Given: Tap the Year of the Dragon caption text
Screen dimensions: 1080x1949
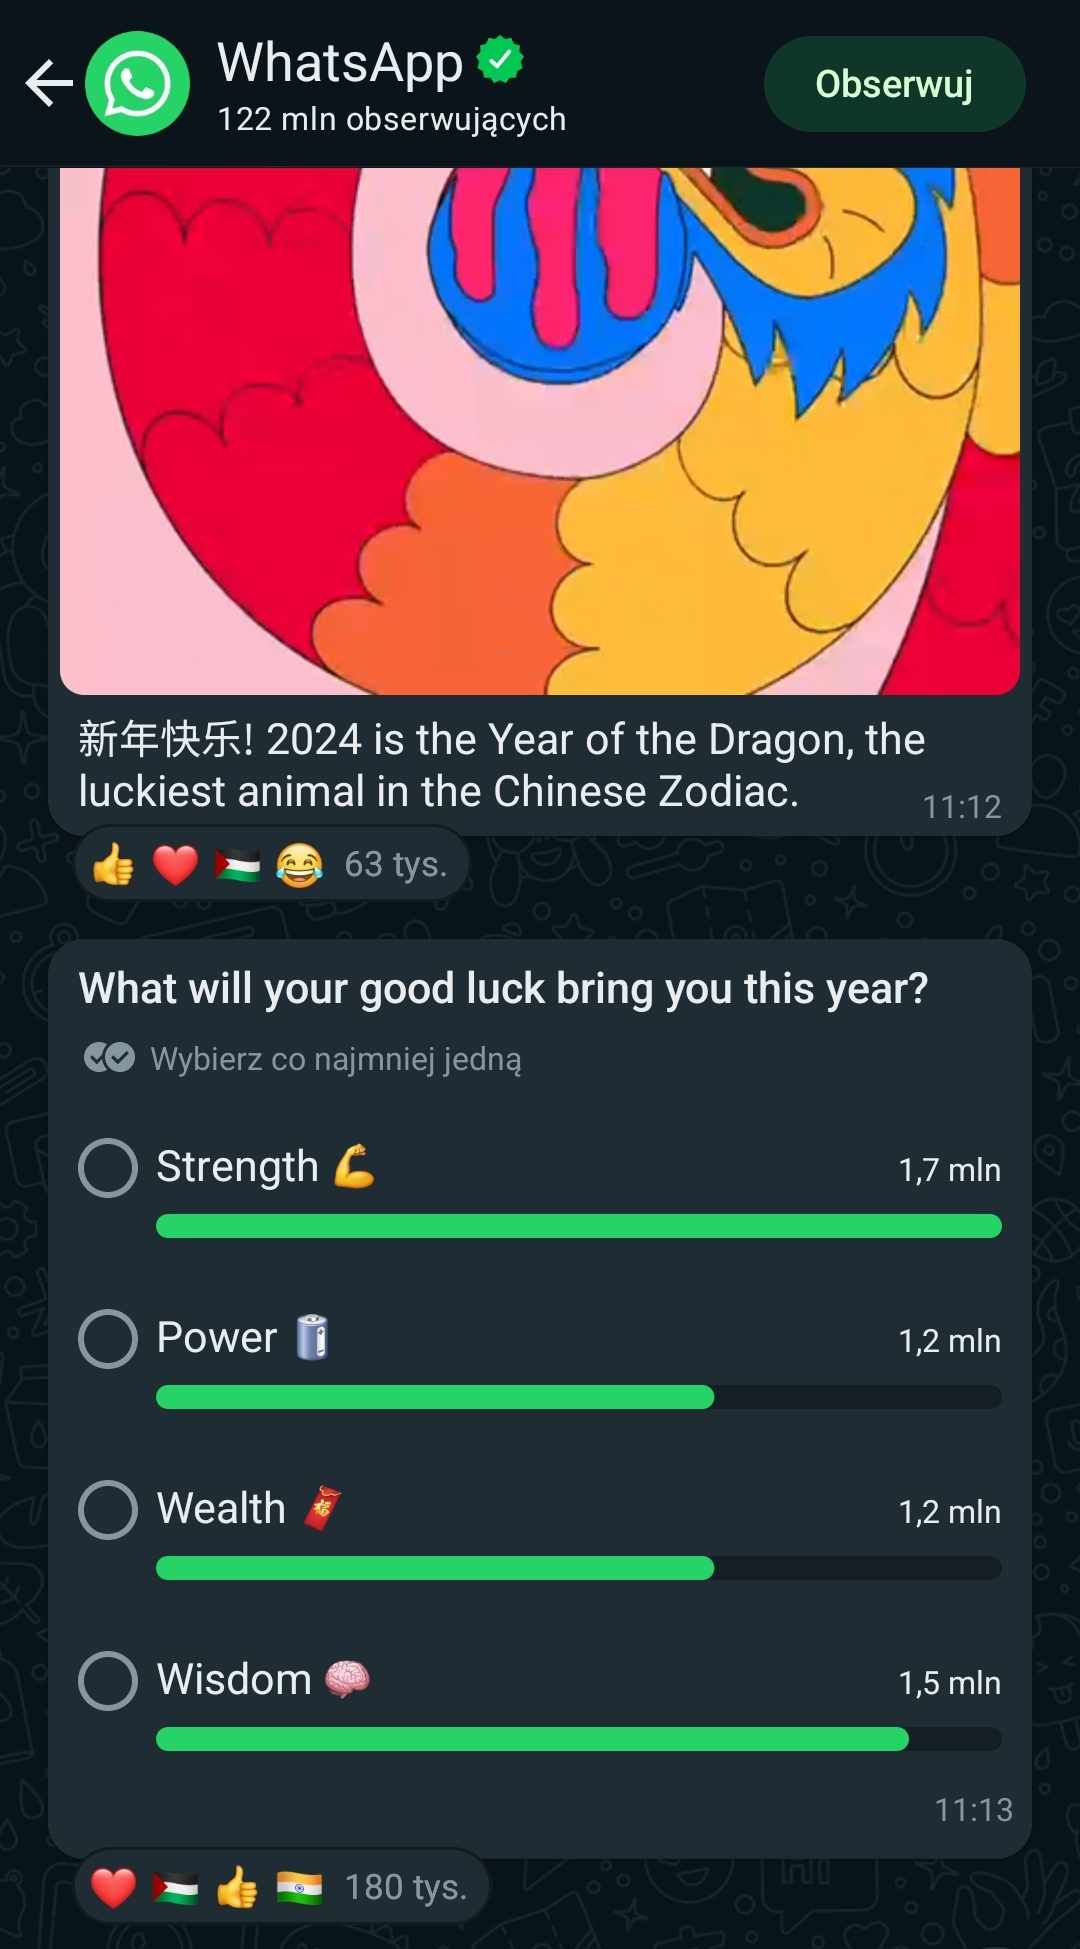Looking at the screenshot, I should pyautogui.click(x=500, y=765).
